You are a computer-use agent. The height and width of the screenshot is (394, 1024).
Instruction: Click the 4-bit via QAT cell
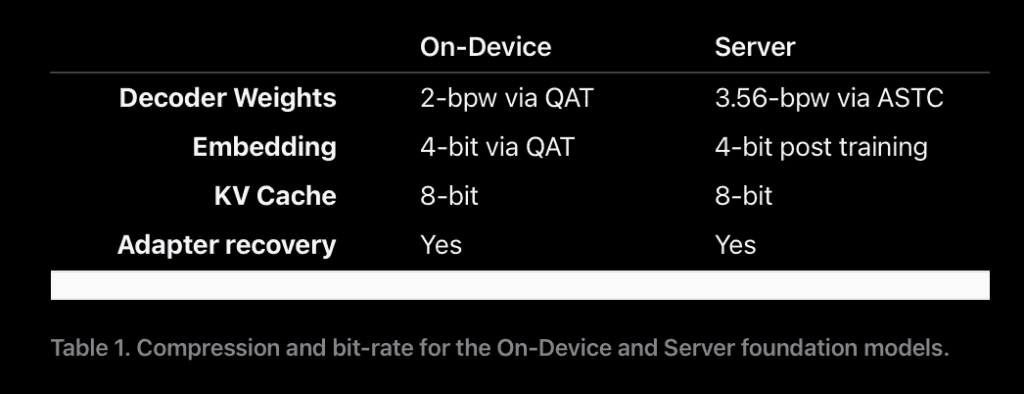[x=497, y=147]
